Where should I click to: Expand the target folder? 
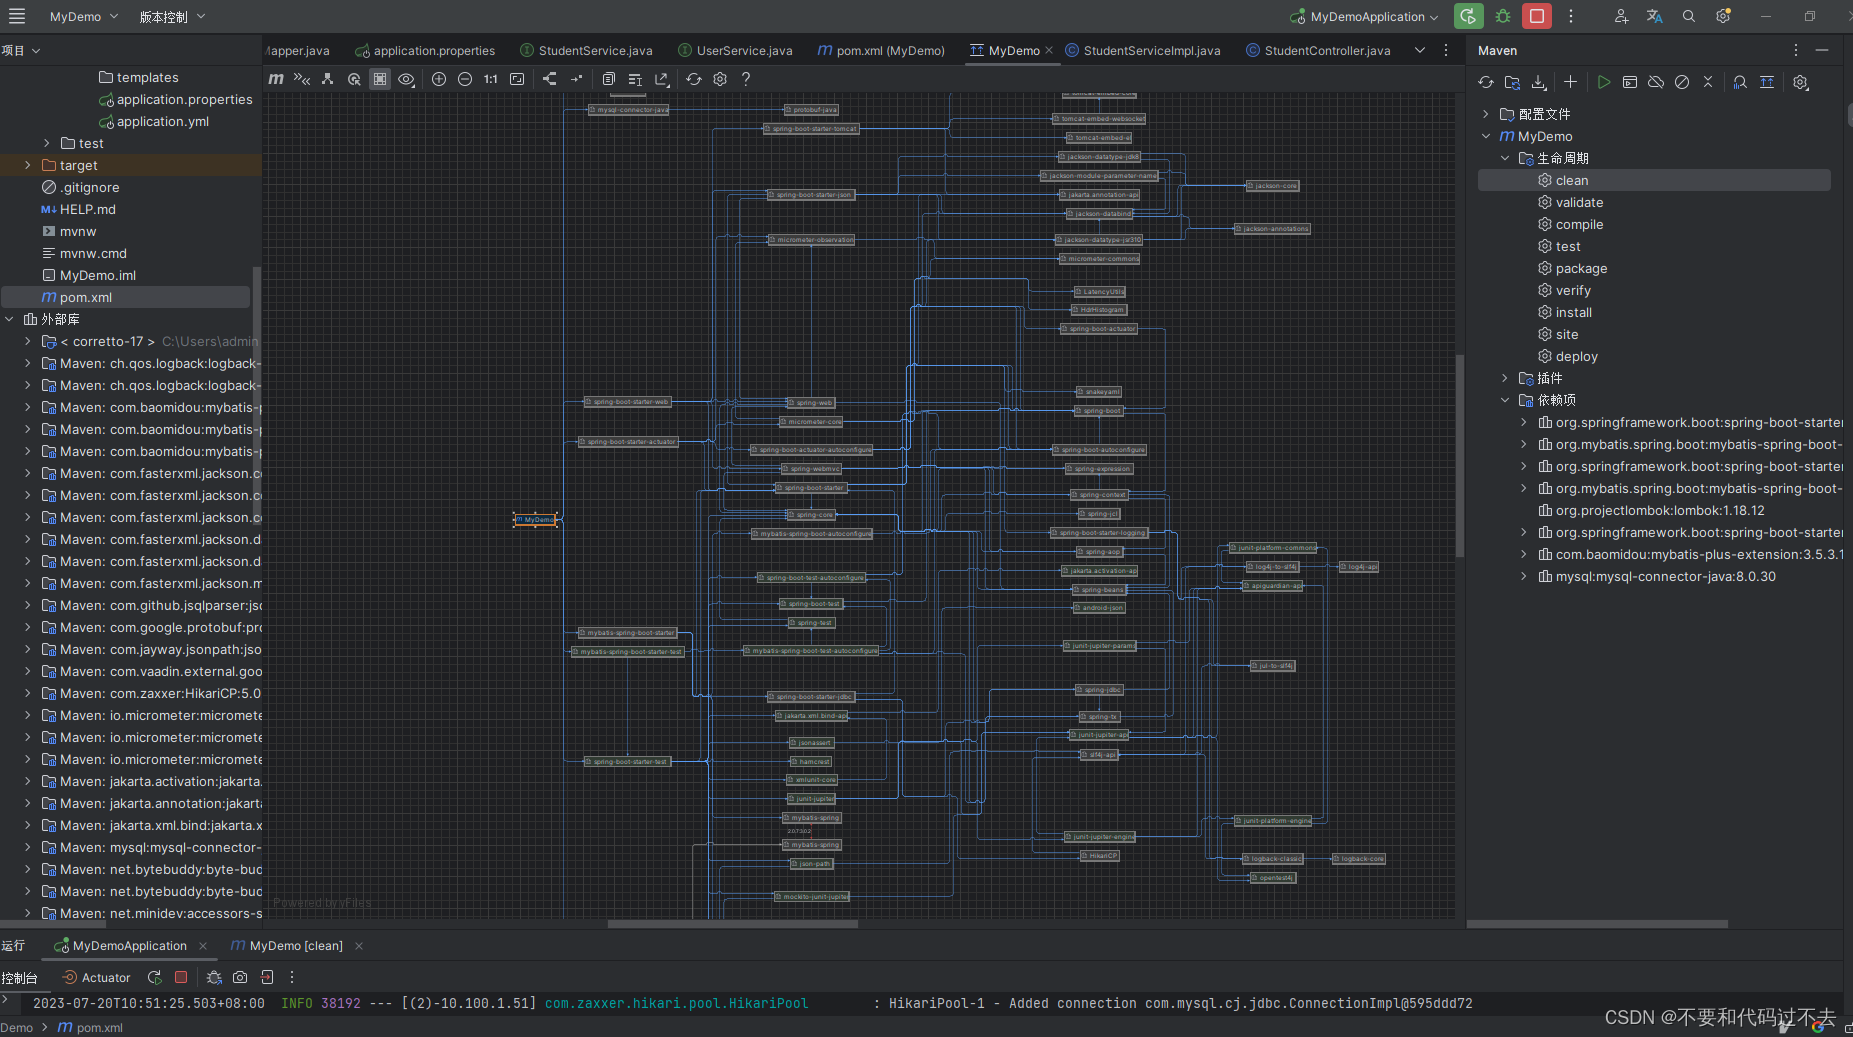[27, 166]
